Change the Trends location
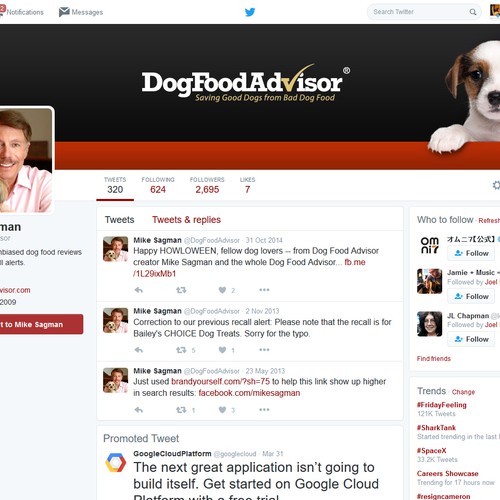The height and width of the screenshot is (500, 500). [463, 392]
